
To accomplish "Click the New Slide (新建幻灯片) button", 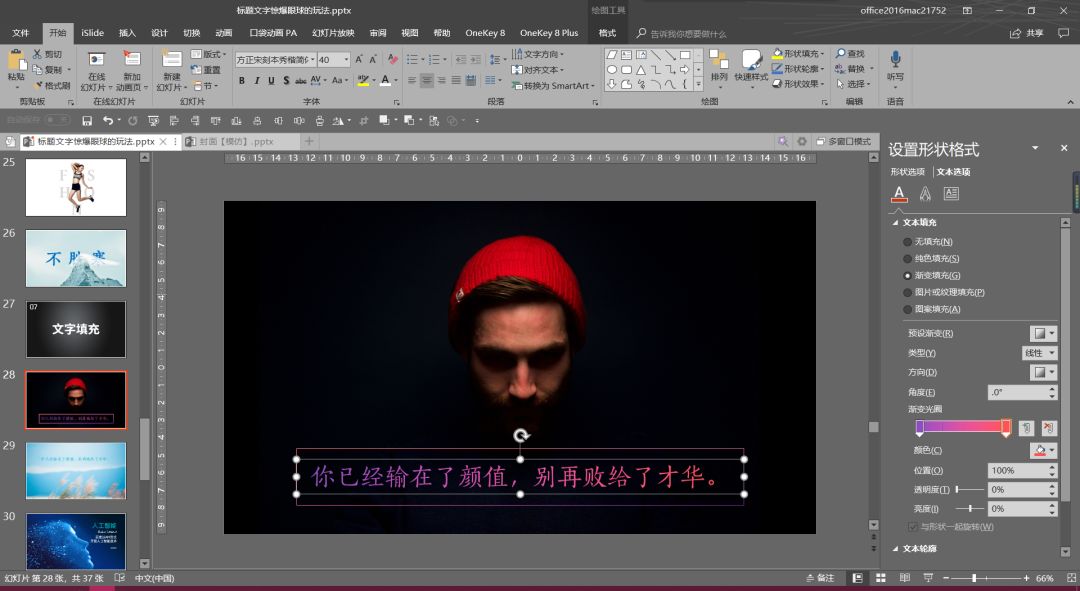I will click(171, 71).
